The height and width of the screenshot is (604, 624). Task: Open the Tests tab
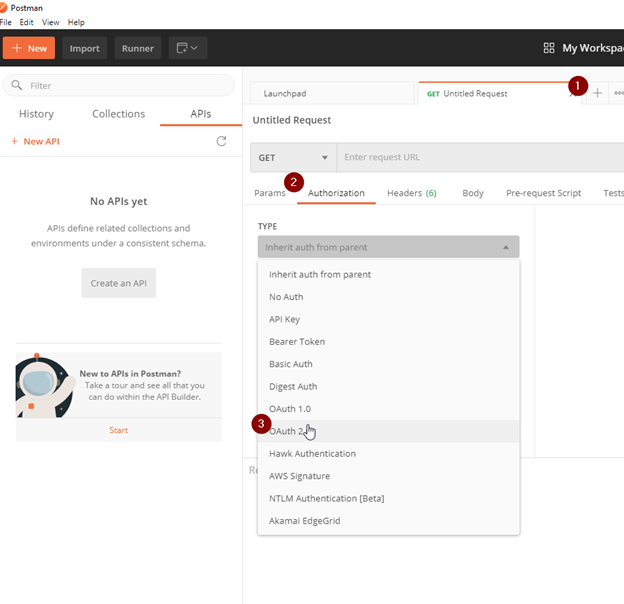point(613,193)
